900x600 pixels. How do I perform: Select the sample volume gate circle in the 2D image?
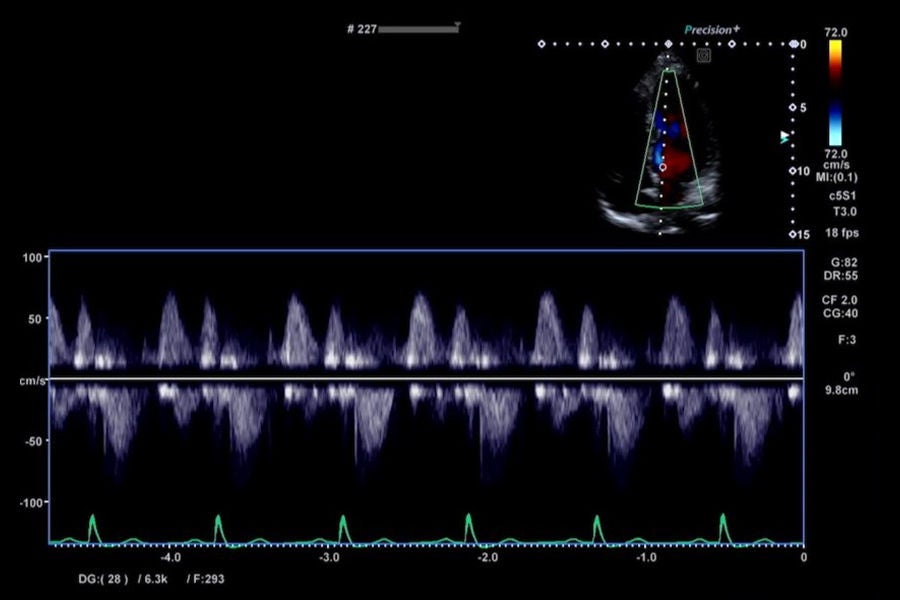tap(663, 167)
